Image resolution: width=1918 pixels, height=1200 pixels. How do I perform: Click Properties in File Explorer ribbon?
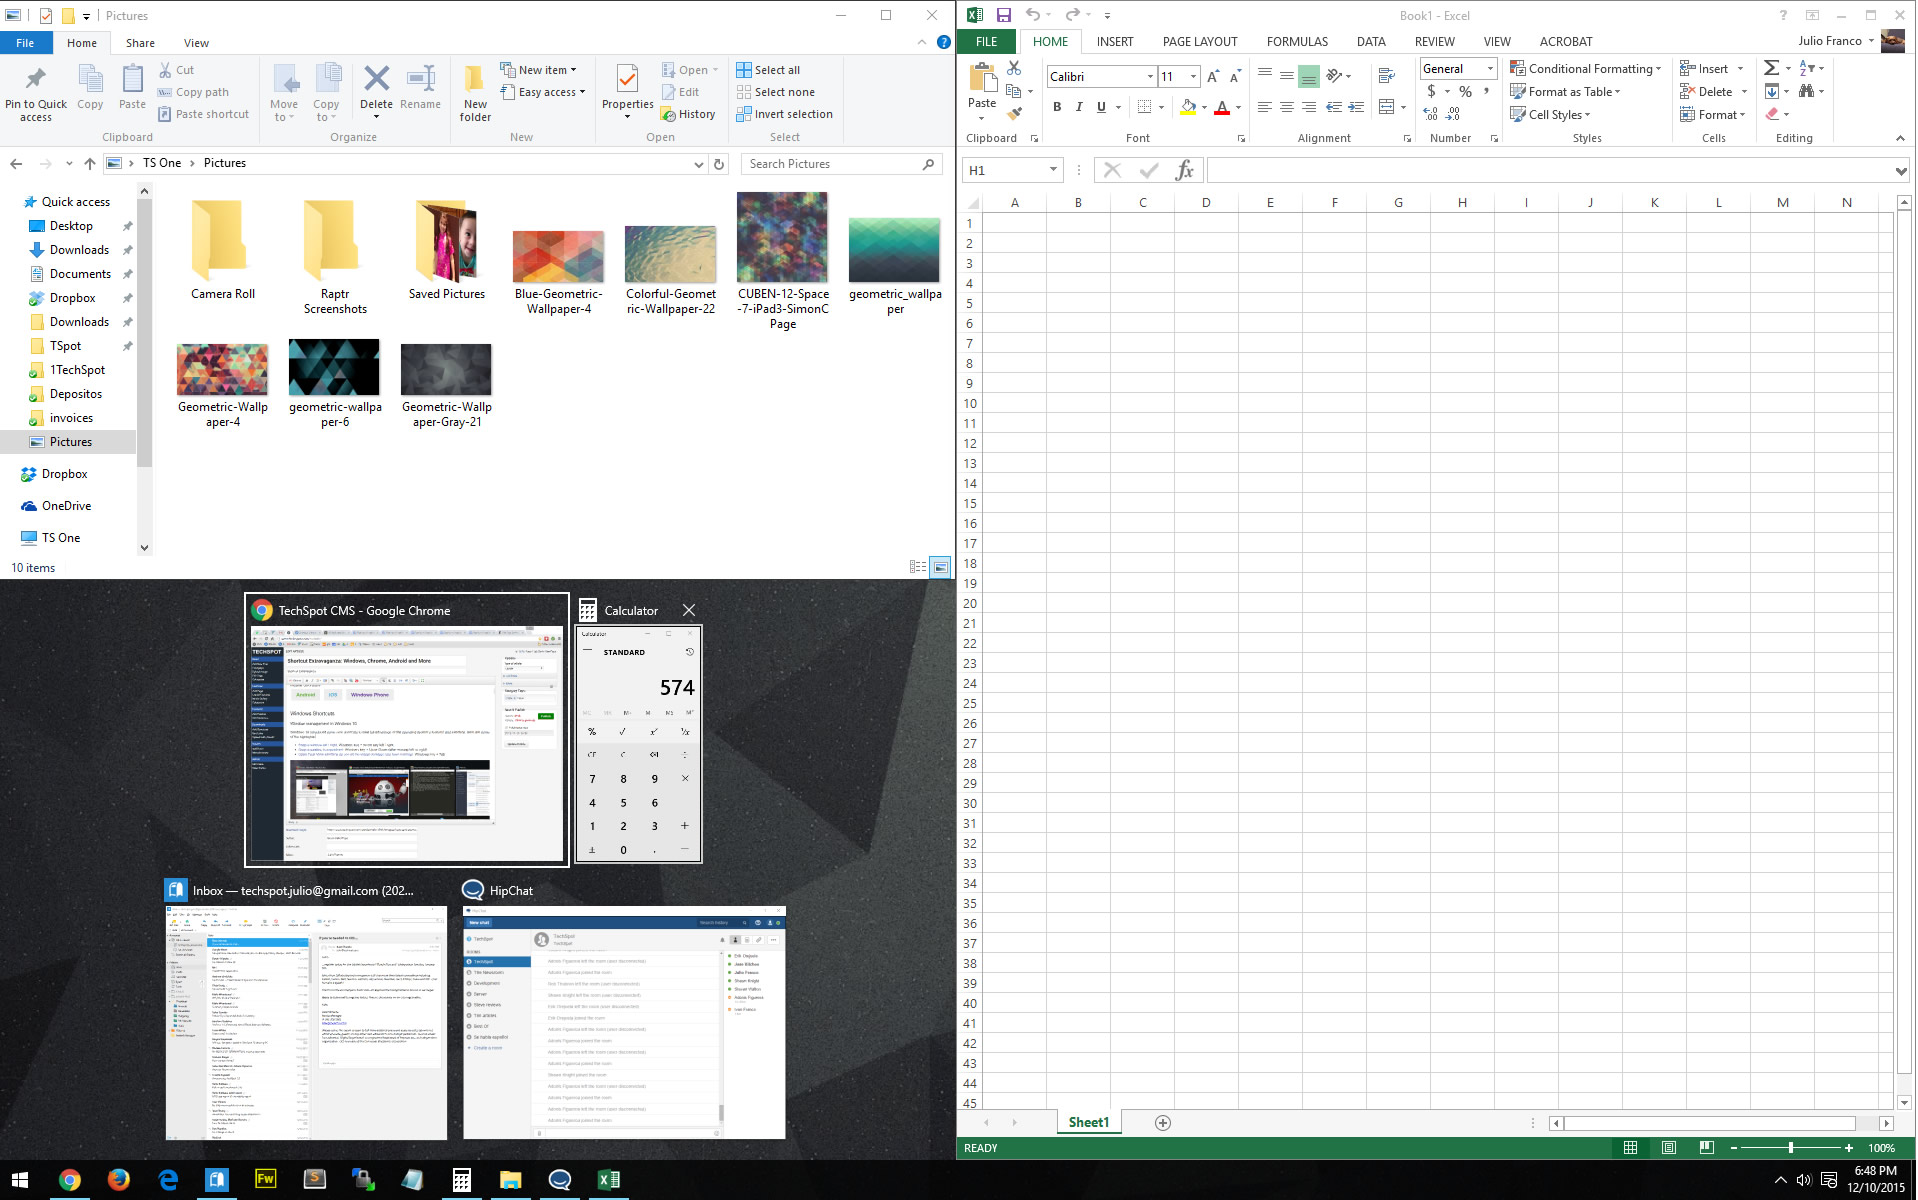pos(627,91)
